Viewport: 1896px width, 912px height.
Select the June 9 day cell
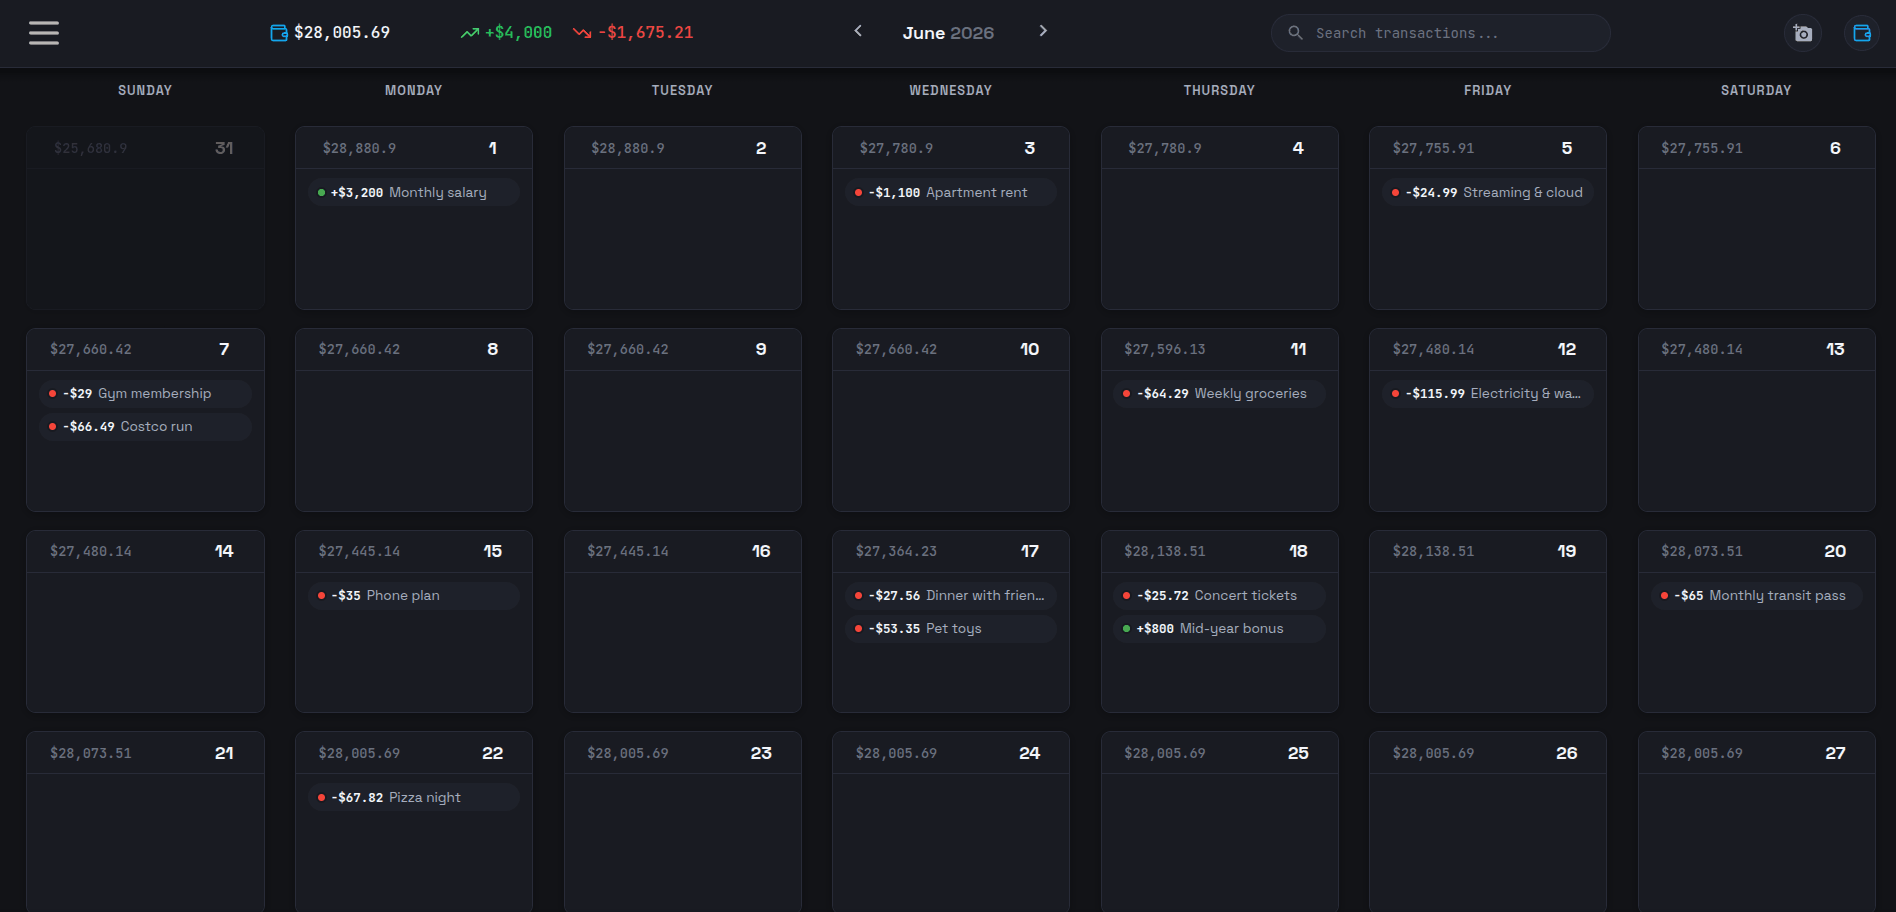[682, 420]
